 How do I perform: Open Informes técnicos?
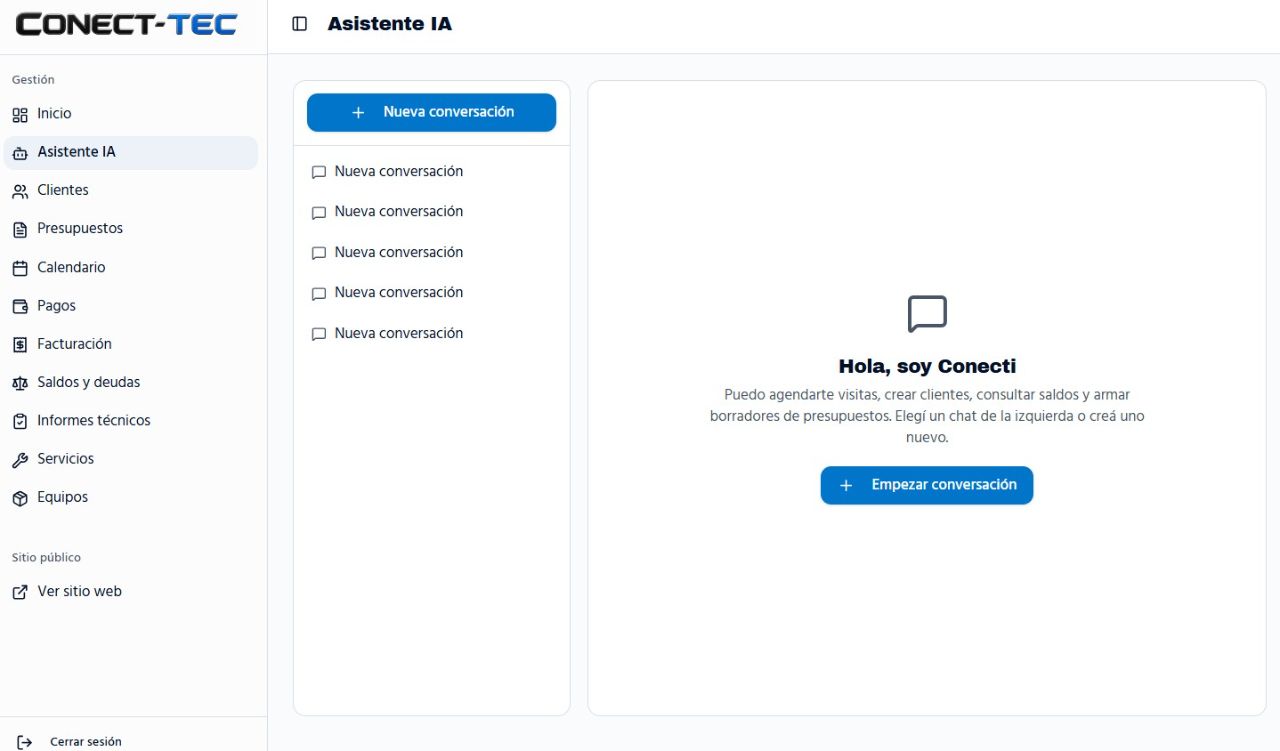[131, 421]
